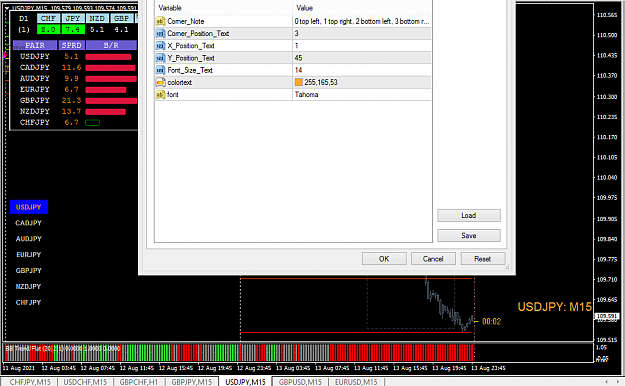The width and height of the screenshot is (625, 386).
Task: Click the EURJPY symbol button on chart
Action: click(x=28, y=254)
